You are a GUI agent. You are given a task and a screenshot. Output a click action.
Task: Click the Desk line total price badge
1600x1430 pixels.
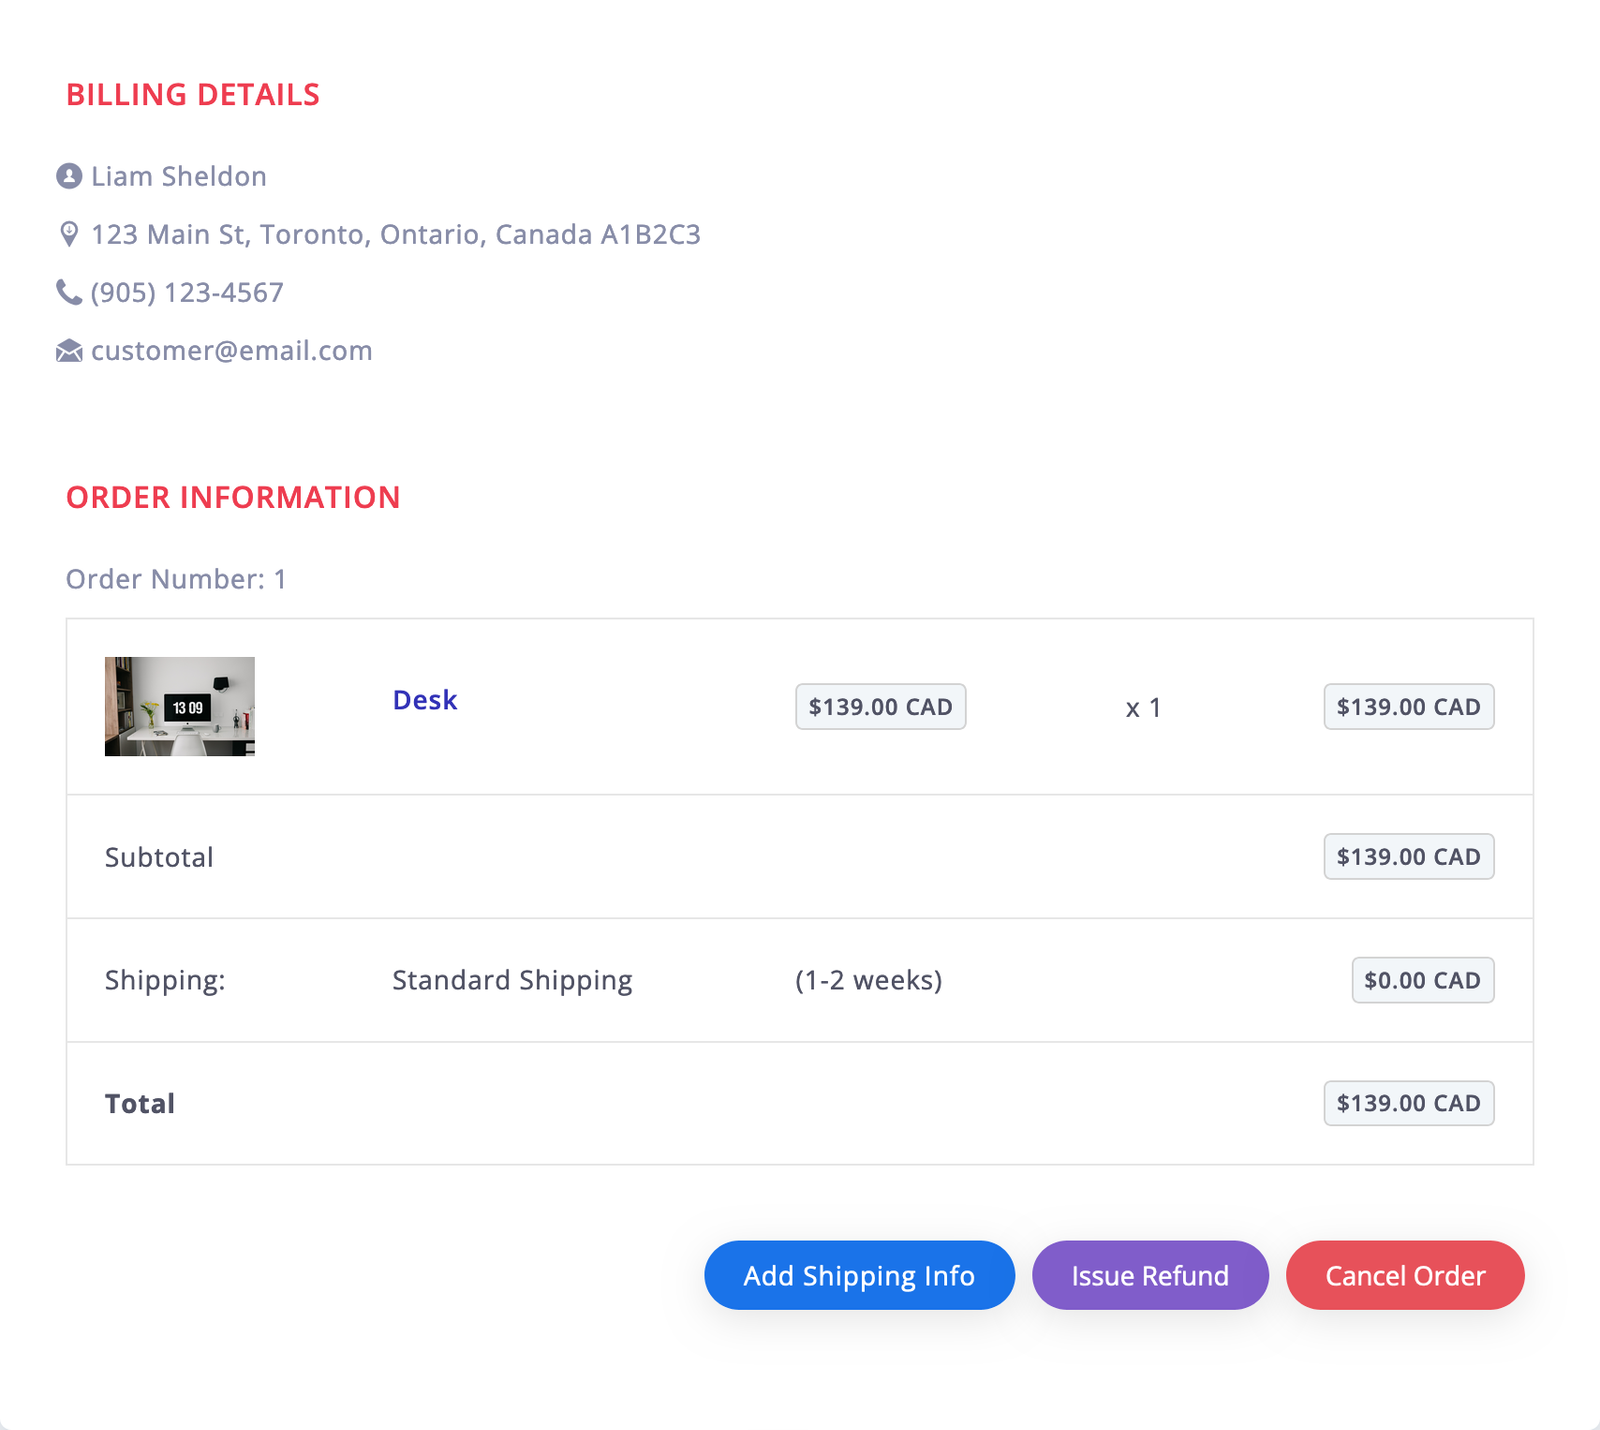pos(1408,707)
